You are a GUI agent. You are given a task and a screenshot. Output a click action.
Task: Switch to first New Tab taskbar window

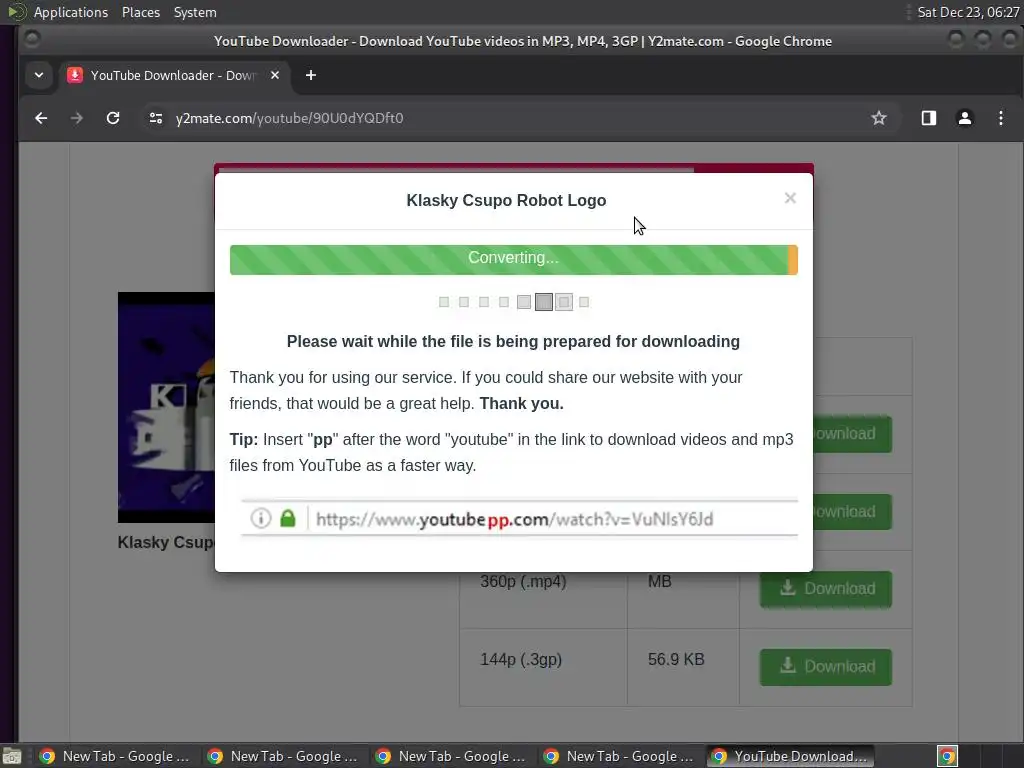point(115,756)
